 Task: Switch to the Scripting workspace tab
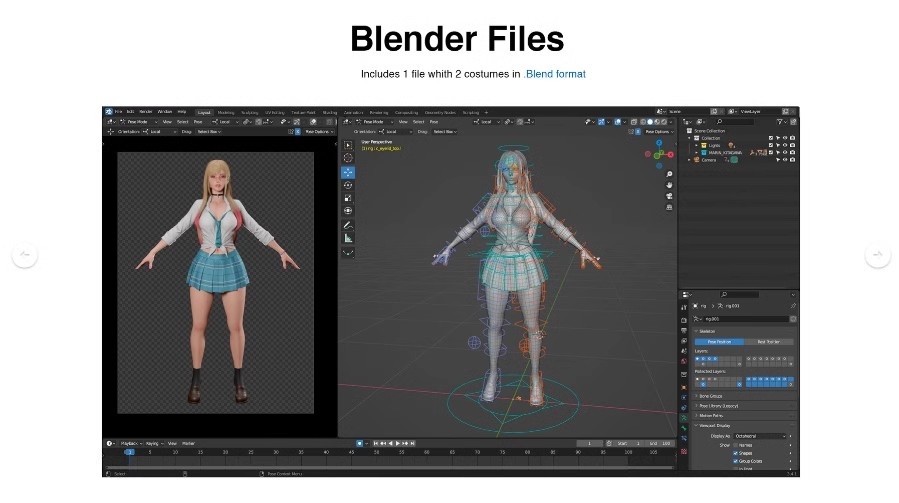(x=471, y=112)
